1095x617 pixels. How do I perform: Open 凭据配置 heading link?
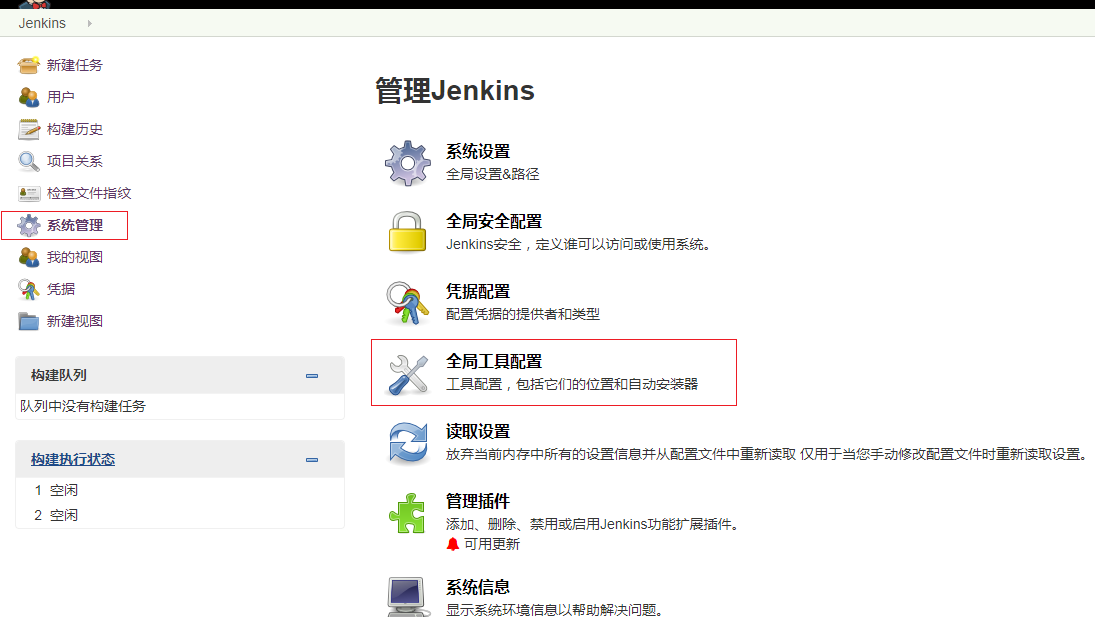[x=478, y=291]
